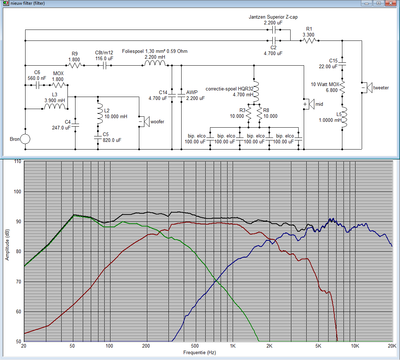Select the mid speaker symbol

tap(309, 104)
